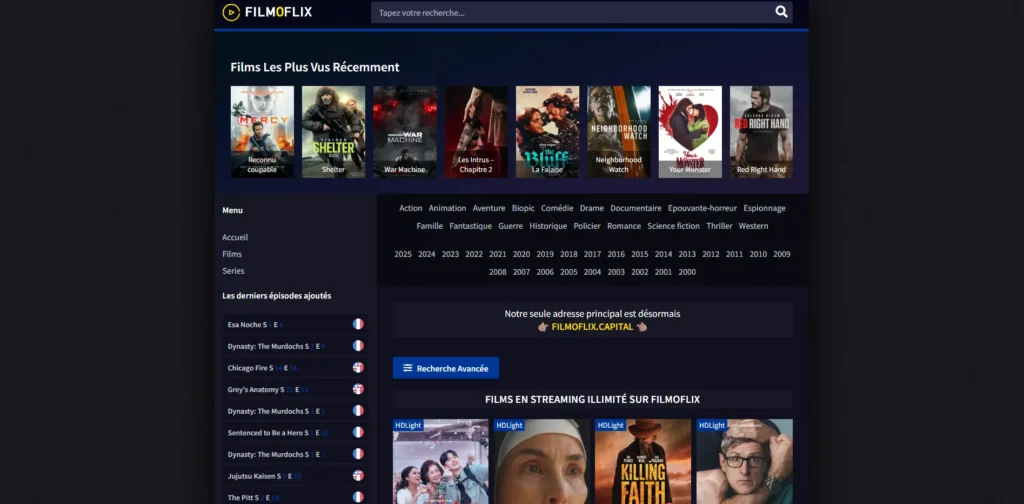Open the Shelter movie poster

pos(334,132)
